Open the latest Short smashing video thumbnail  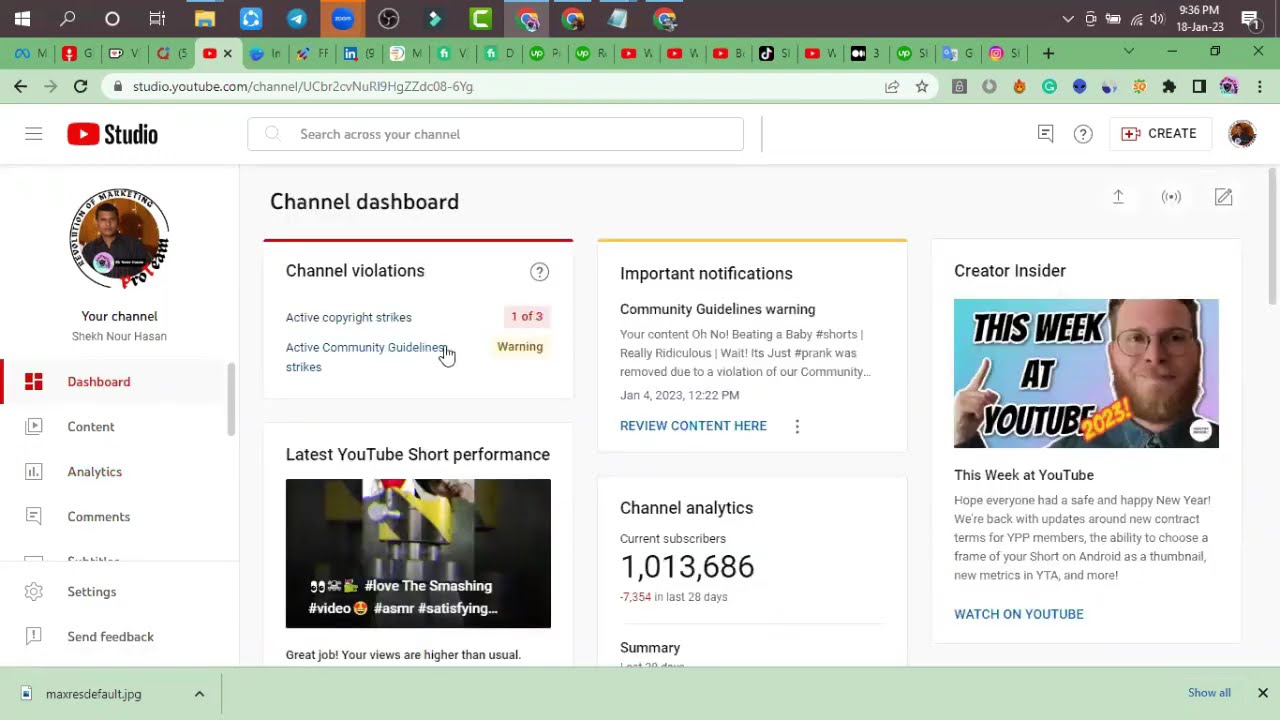pos(418,553)
